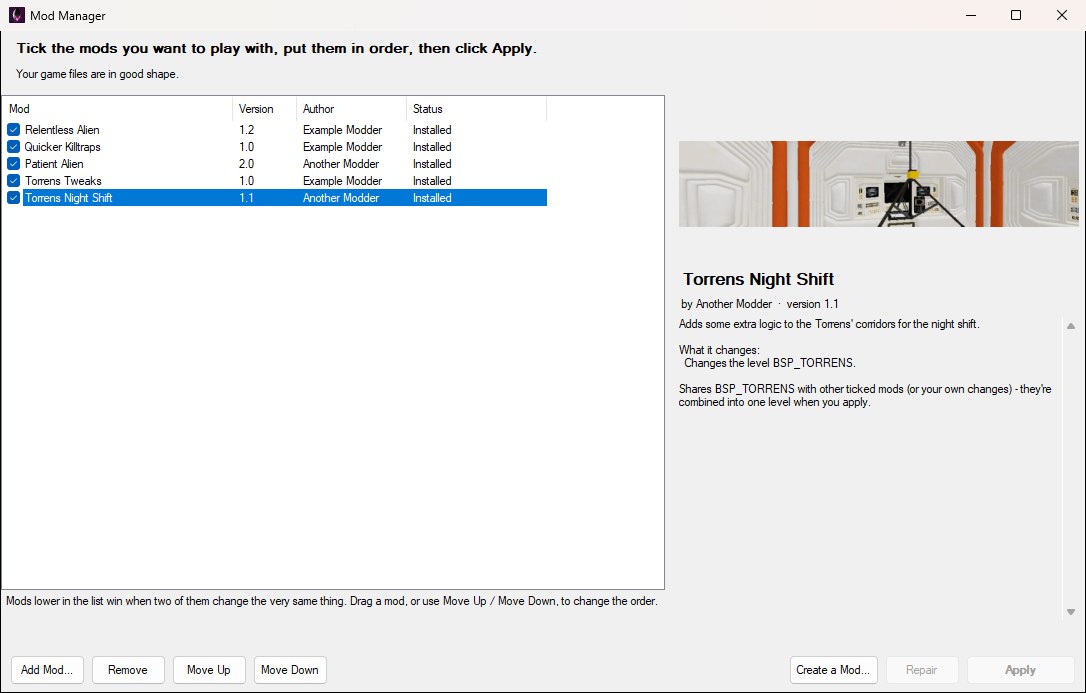Image resolution: width=1086 pixels, height=693 pixels.
Task: Untick the Quicker Killtraps checkbox
Action: pyautogui.click(x=13, y=147)
